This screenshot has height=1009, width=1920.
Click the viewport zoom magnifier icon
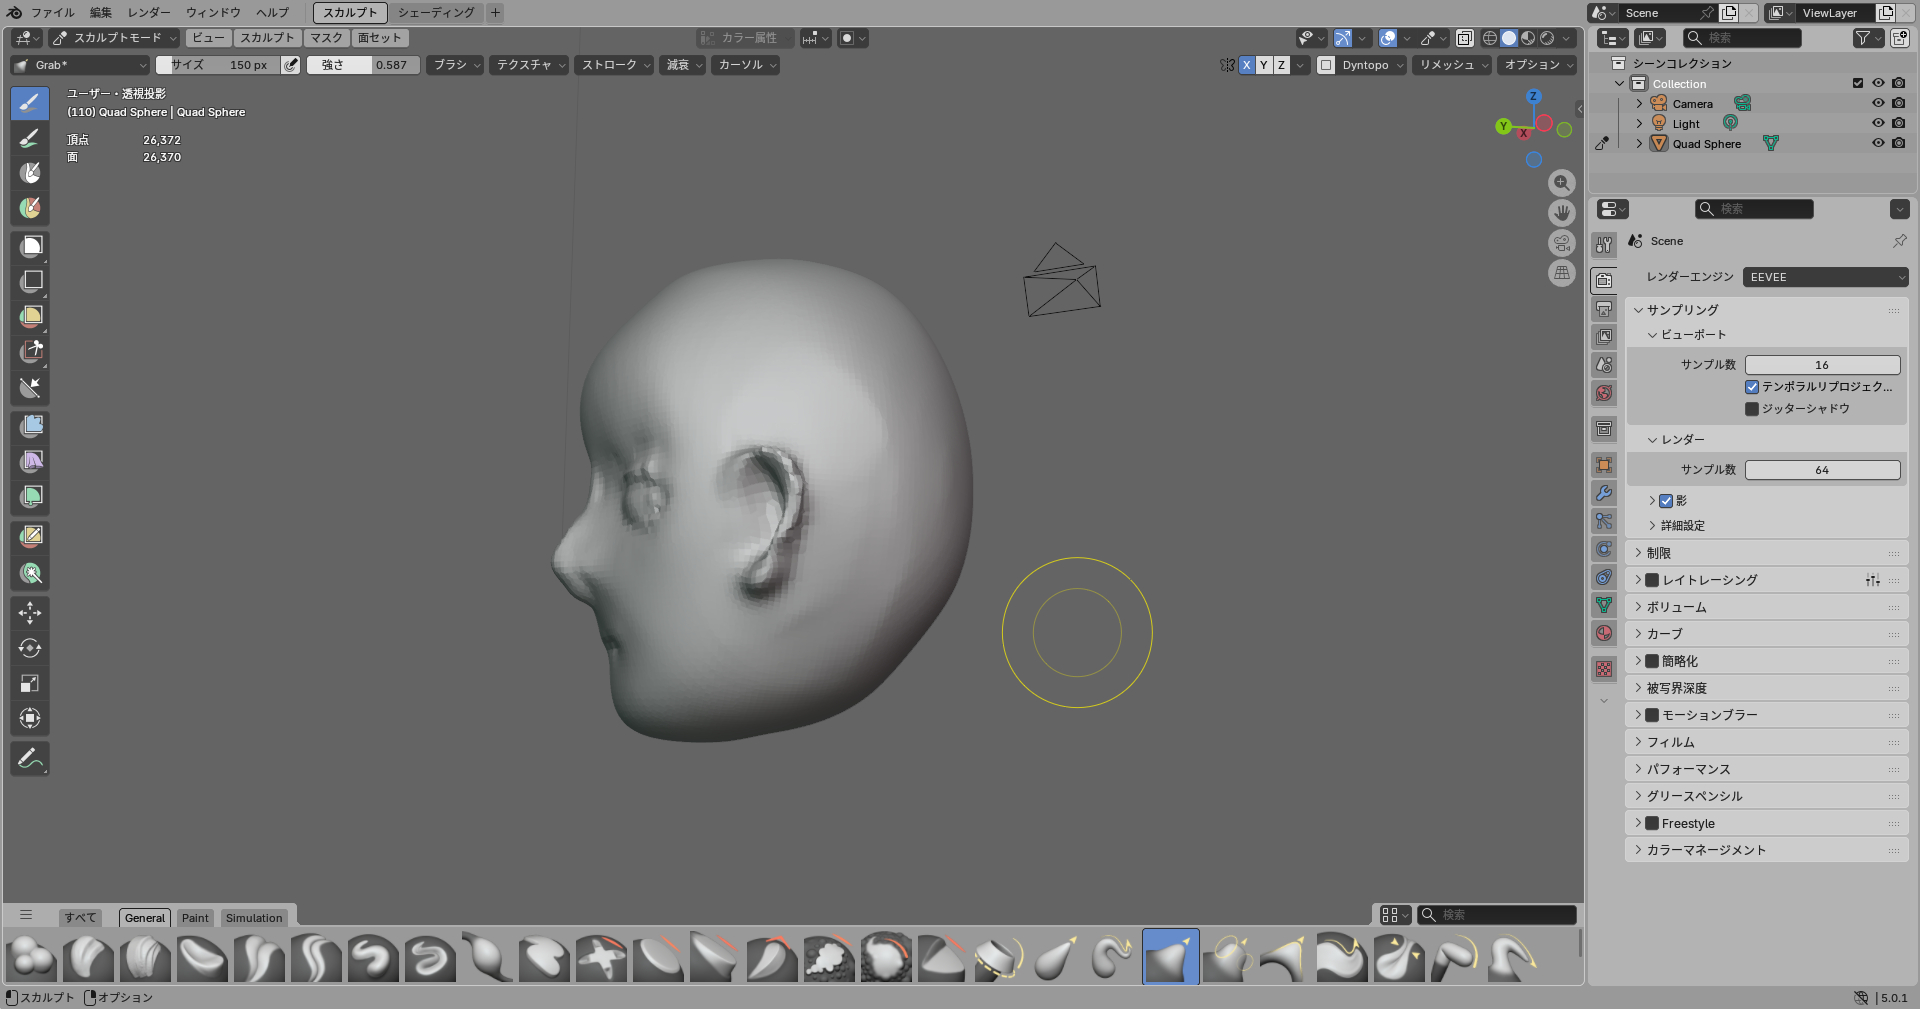click(x=1561, y=183)
